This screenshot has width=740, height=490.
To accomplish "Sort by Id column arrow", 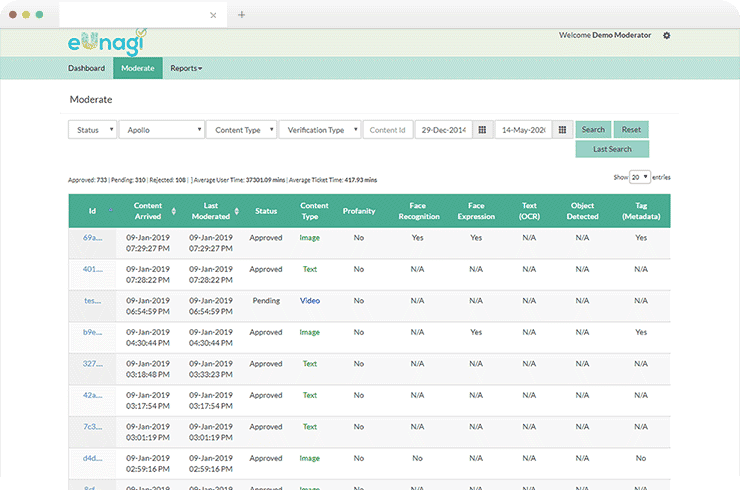I will [110, 210].
